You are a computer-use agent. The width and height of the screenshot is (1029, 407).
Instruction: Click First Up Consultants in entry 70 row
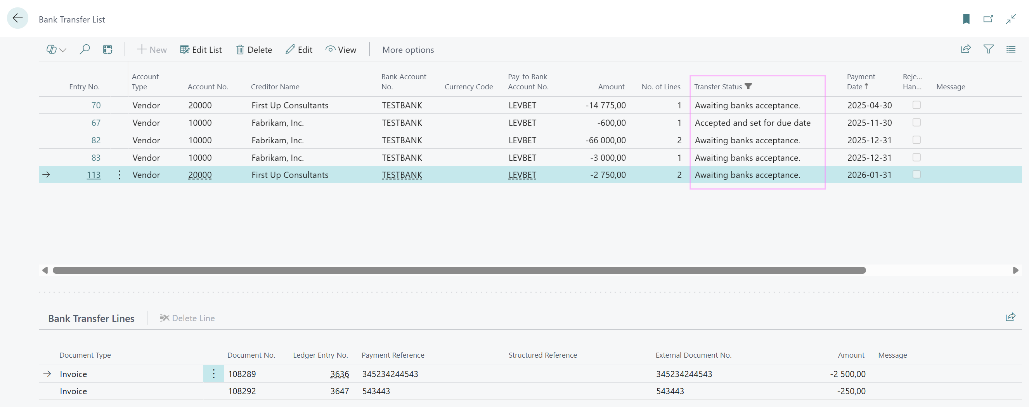(x=289, y=105)
